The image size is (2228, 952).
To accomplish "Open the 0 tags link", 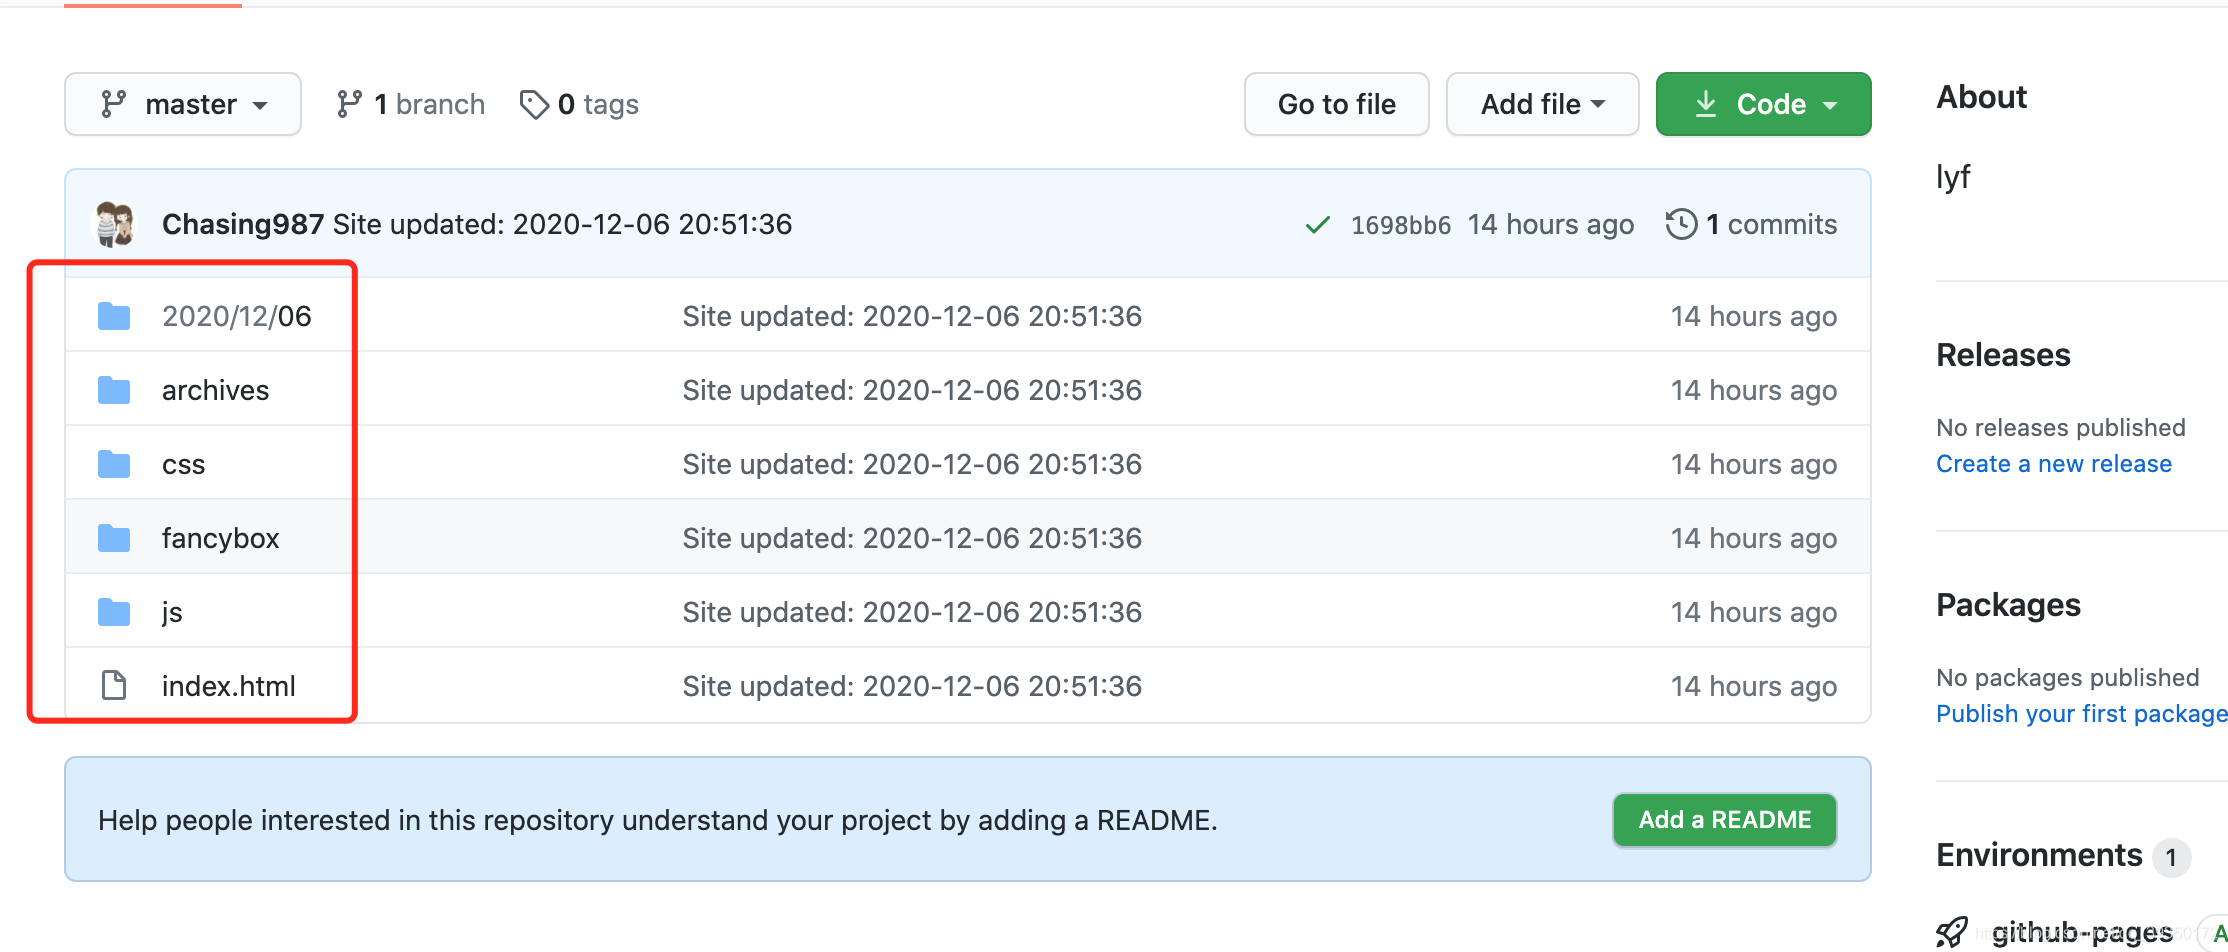I will (x=579, y=104).
